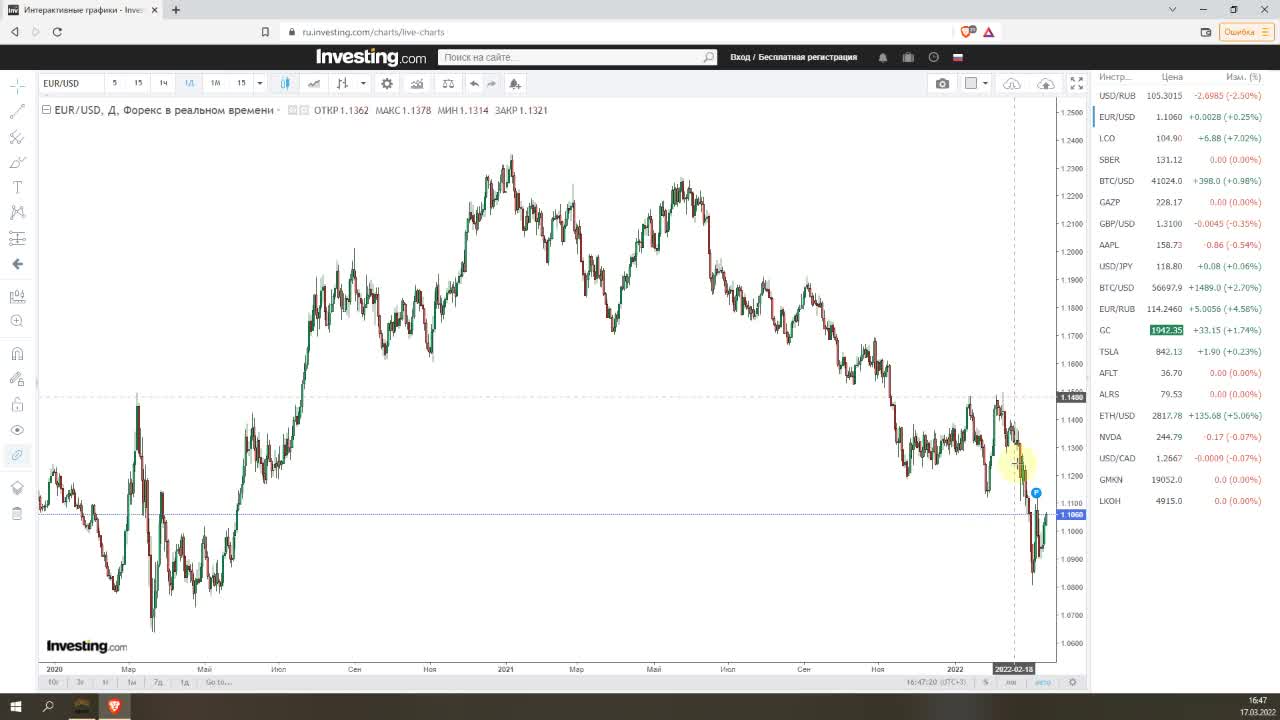Activate the zoom in magnifier tool
Image resolution: width=1280 pixels, height=720 pixels.
pos(17,321)
